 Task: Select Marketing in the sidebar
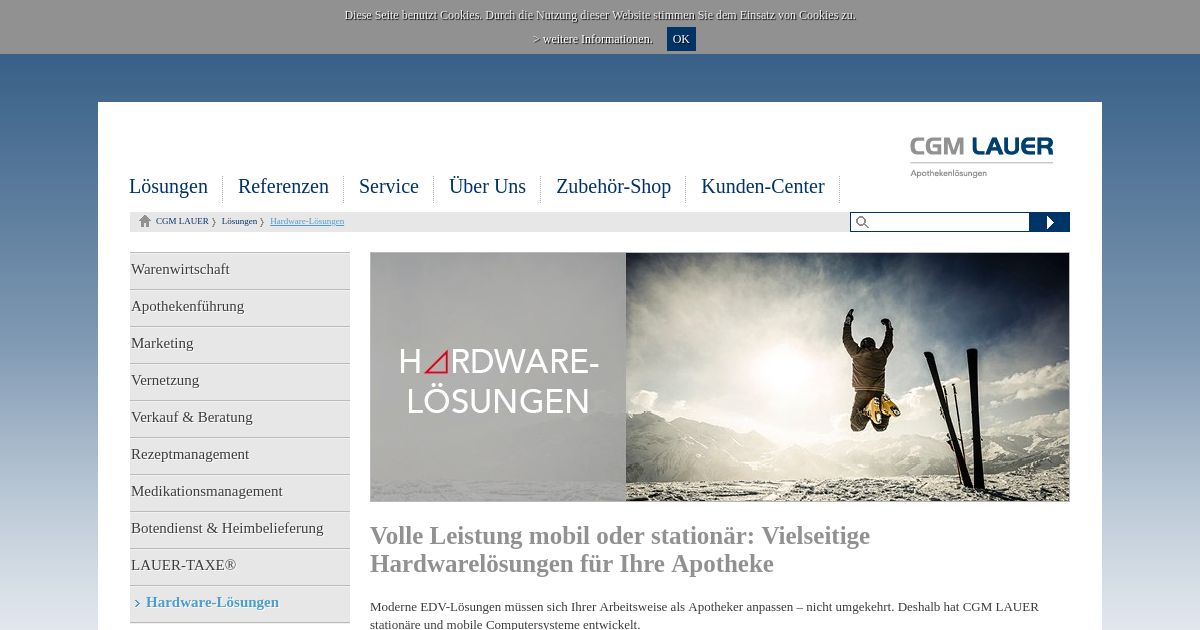coord(240,344)
